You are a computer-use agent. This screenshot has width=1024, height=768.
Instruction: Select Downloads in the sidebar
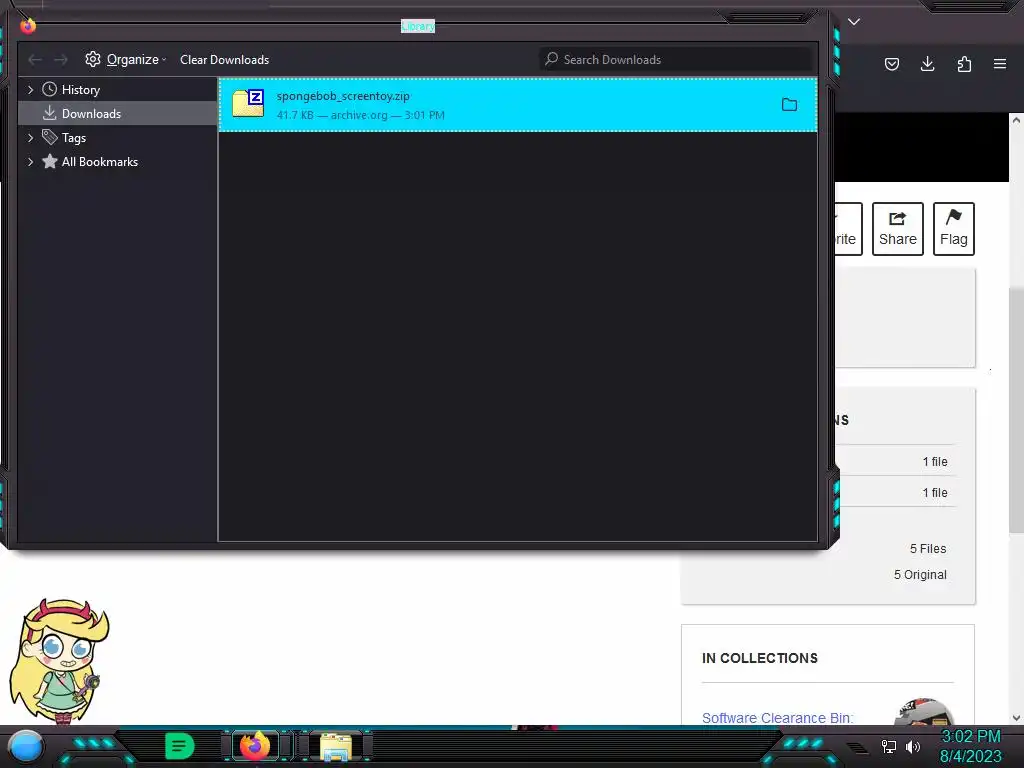91,114
